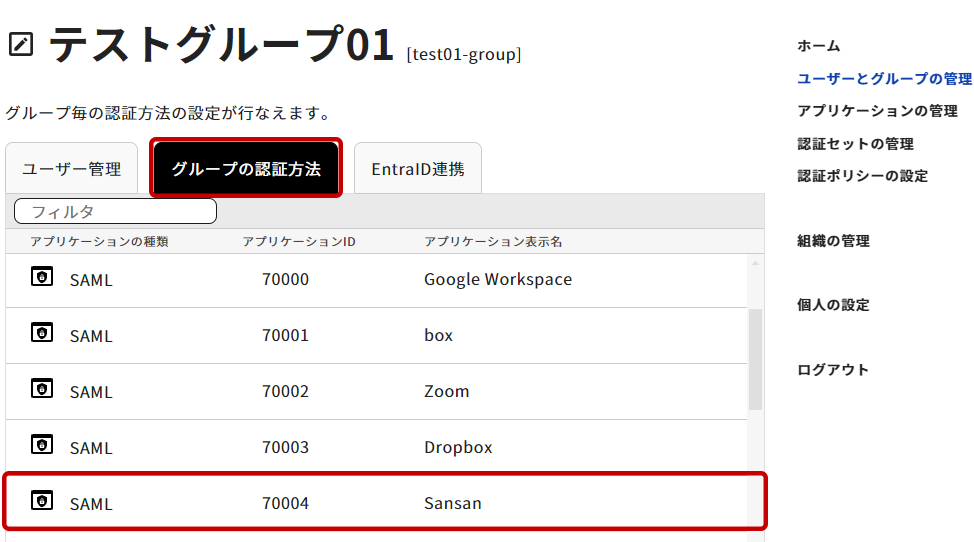Focus the フィルタ input field
This screenshot has width=974, height=542.
click(116, 212)
